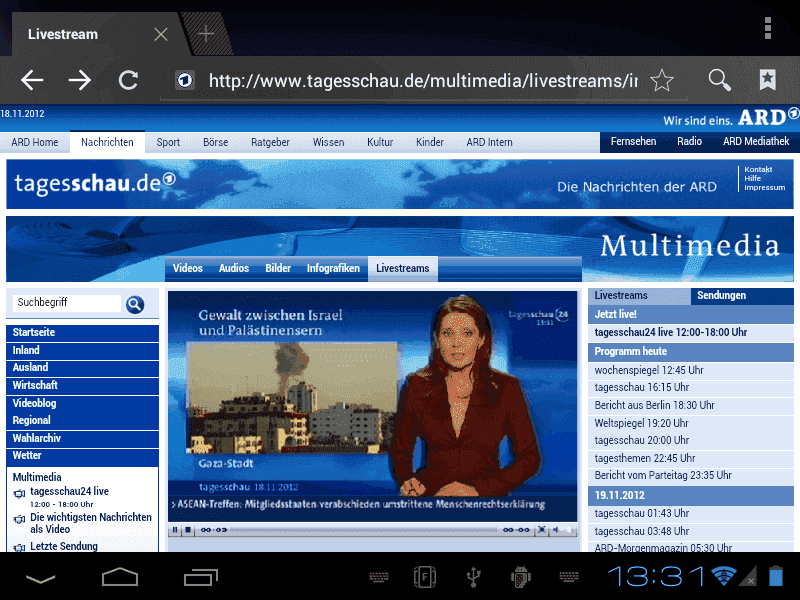The image size is (800, 600).
Task: Open Inland in the left sidebar
Action: coord(83,351)
